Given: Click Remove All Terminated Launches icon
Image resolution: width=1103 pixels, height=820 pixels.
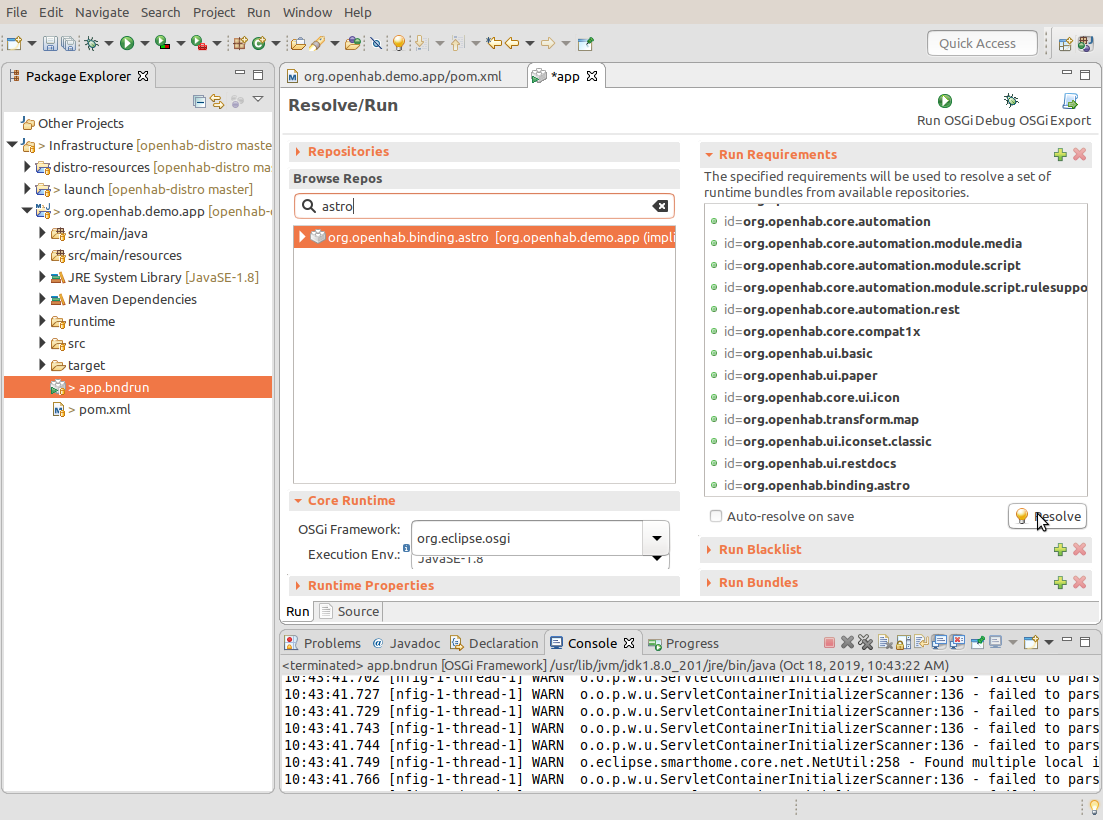Looking at the screenshot, I should tap(866, 643).
